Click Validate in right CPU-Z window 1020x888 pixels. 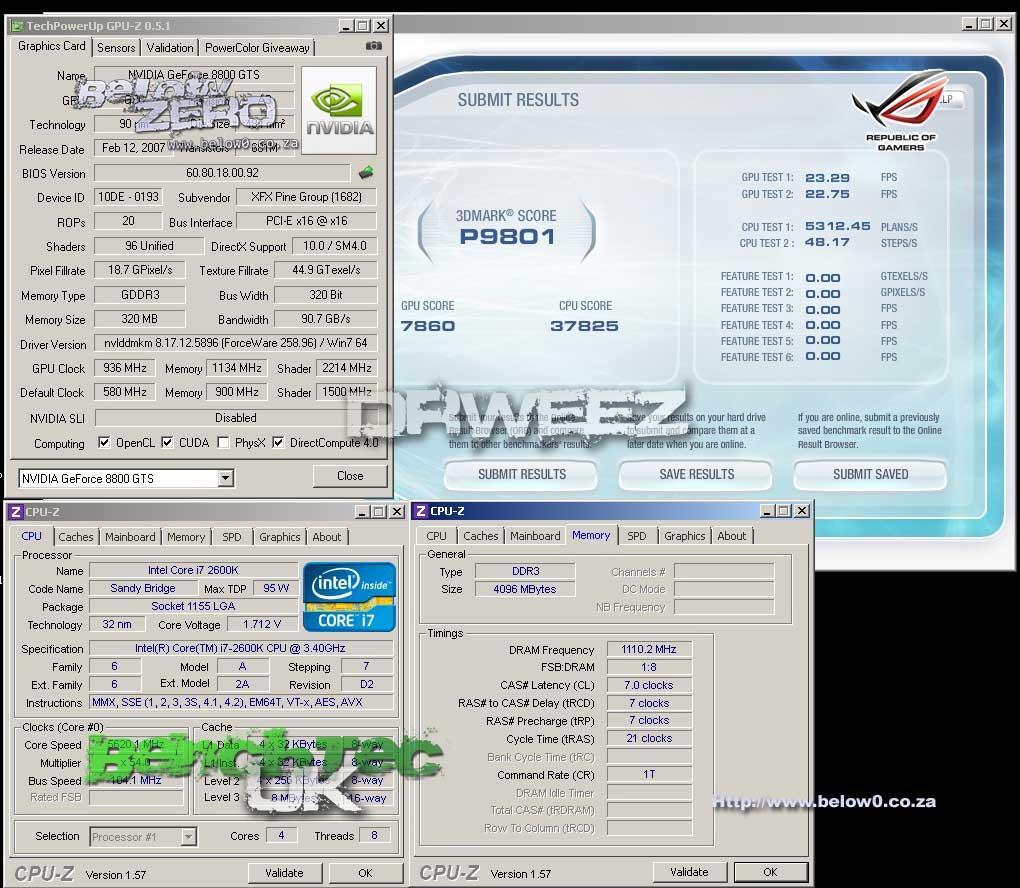[x=689, y=872]
